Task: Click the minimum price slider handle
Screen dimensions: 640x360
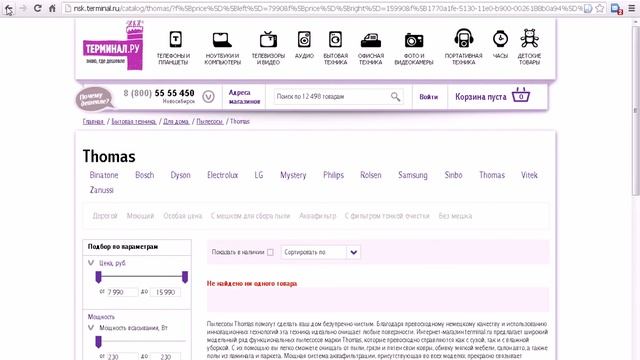Action: pos(98,277)
